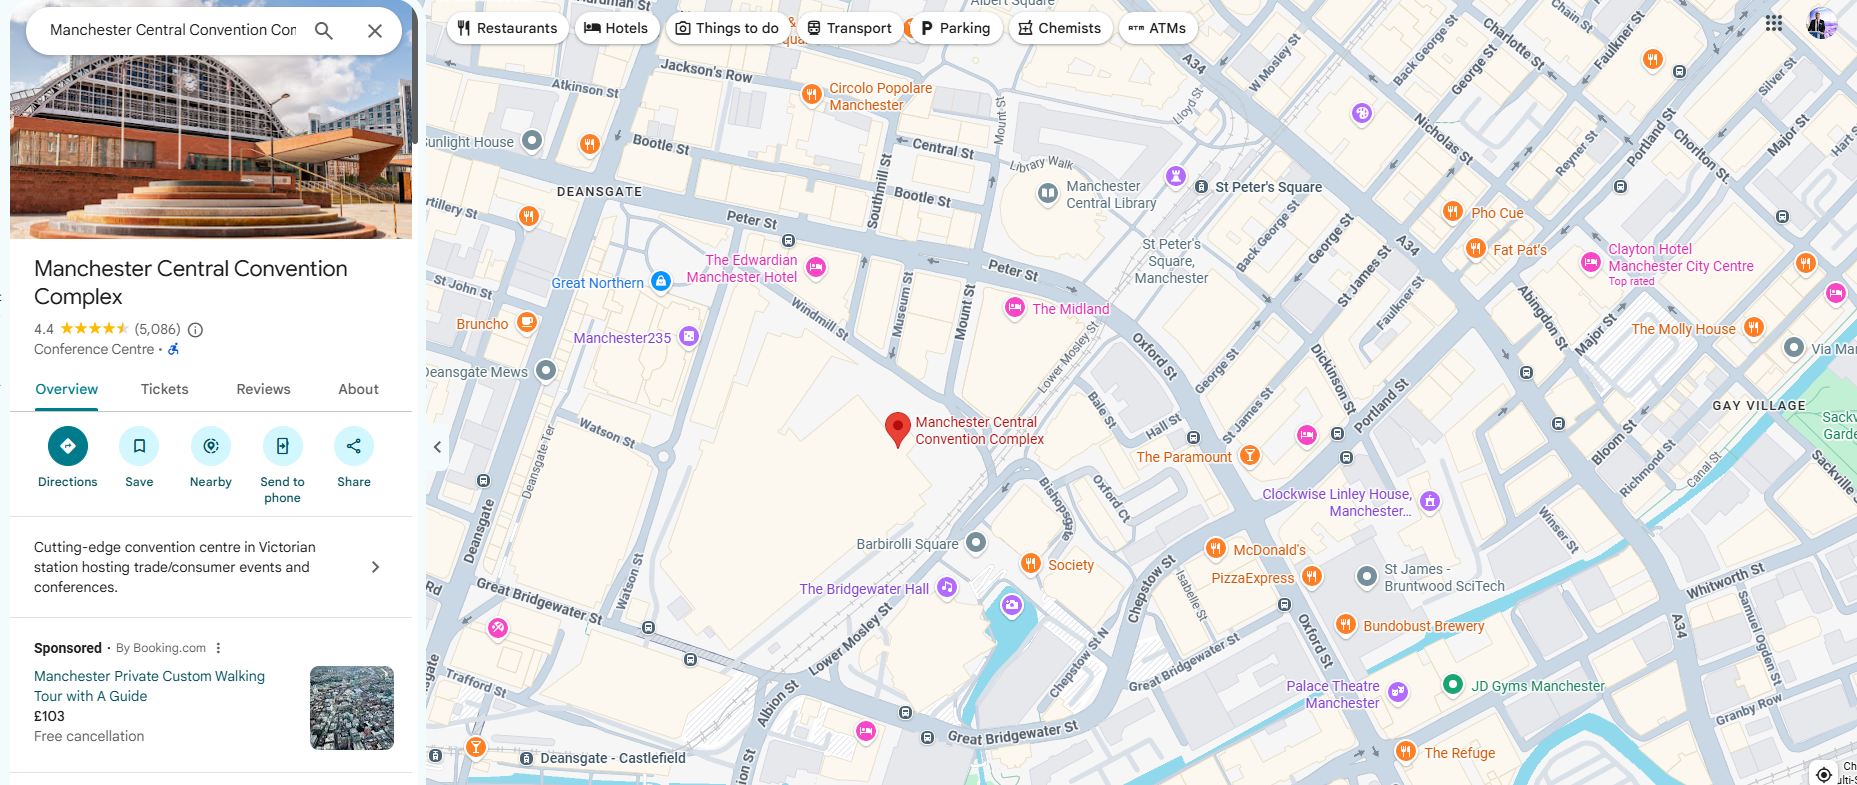This screenshot has height=785, width=1857.
Task: Open the walking tour aerial thumbnail
Action: pyautogui.click(x=352, y=708)
